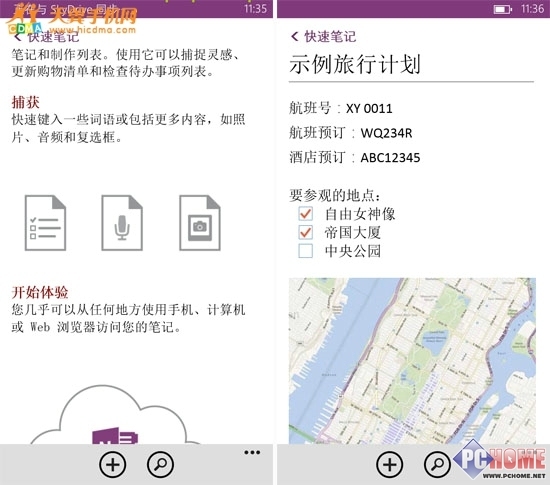
Task: Uncheck the 自由女神像 checkbox
Action: [x=306, y=213]
